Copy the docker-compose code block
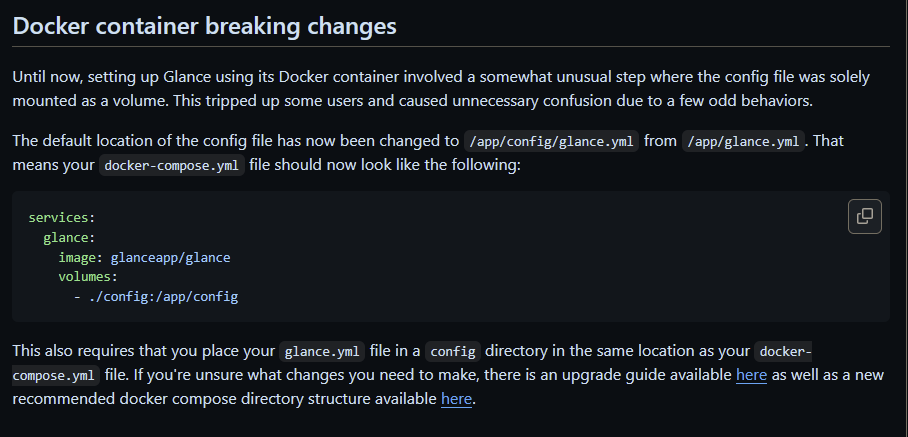The height and width of the screenshot is (437, 908). 865,216
